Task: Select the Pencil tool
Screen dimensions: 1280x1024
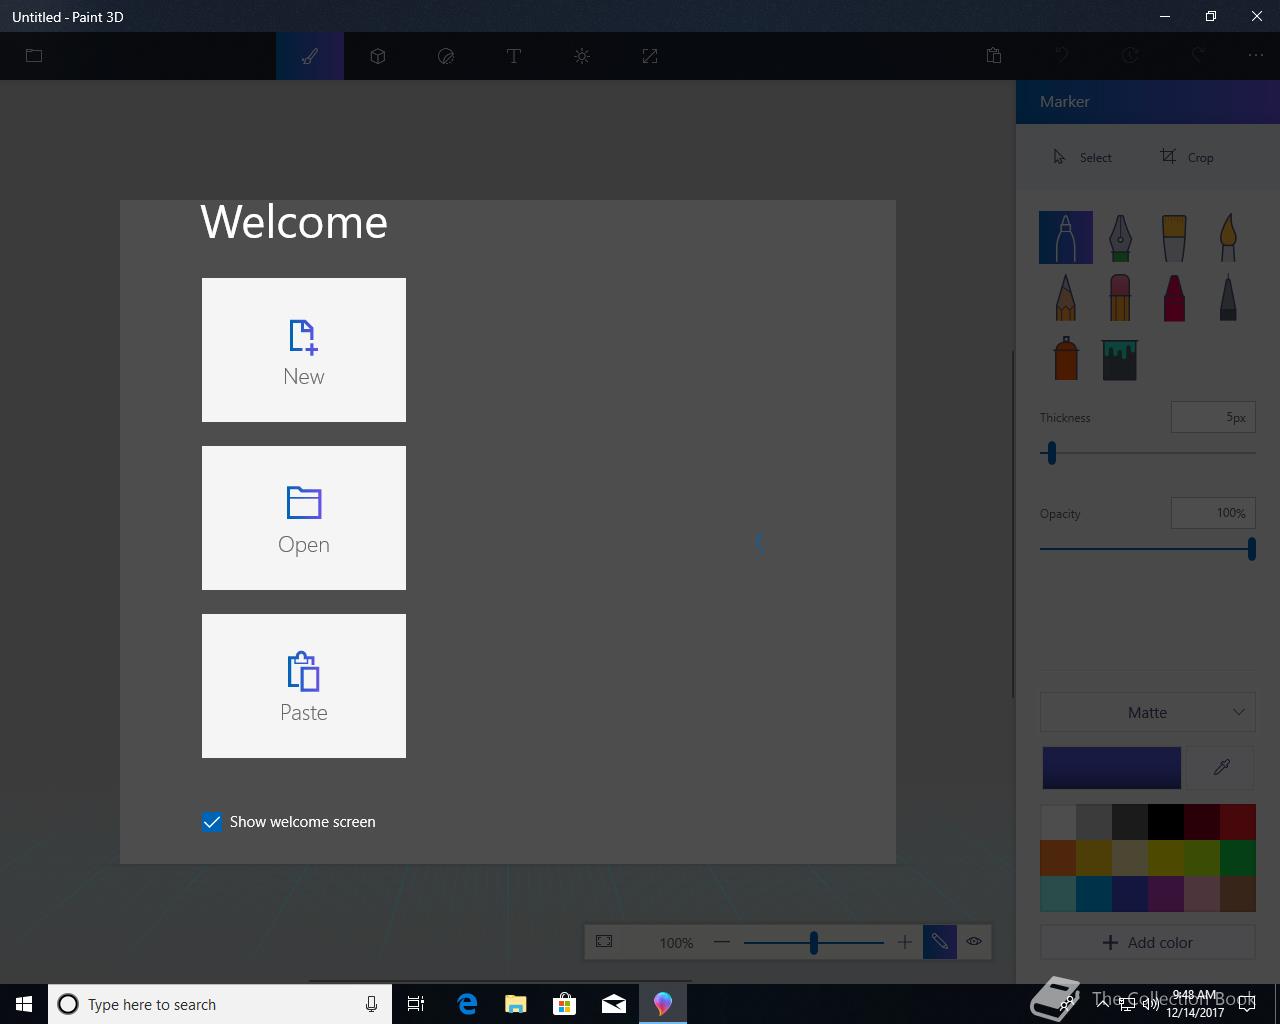Action: (1066, 297)
